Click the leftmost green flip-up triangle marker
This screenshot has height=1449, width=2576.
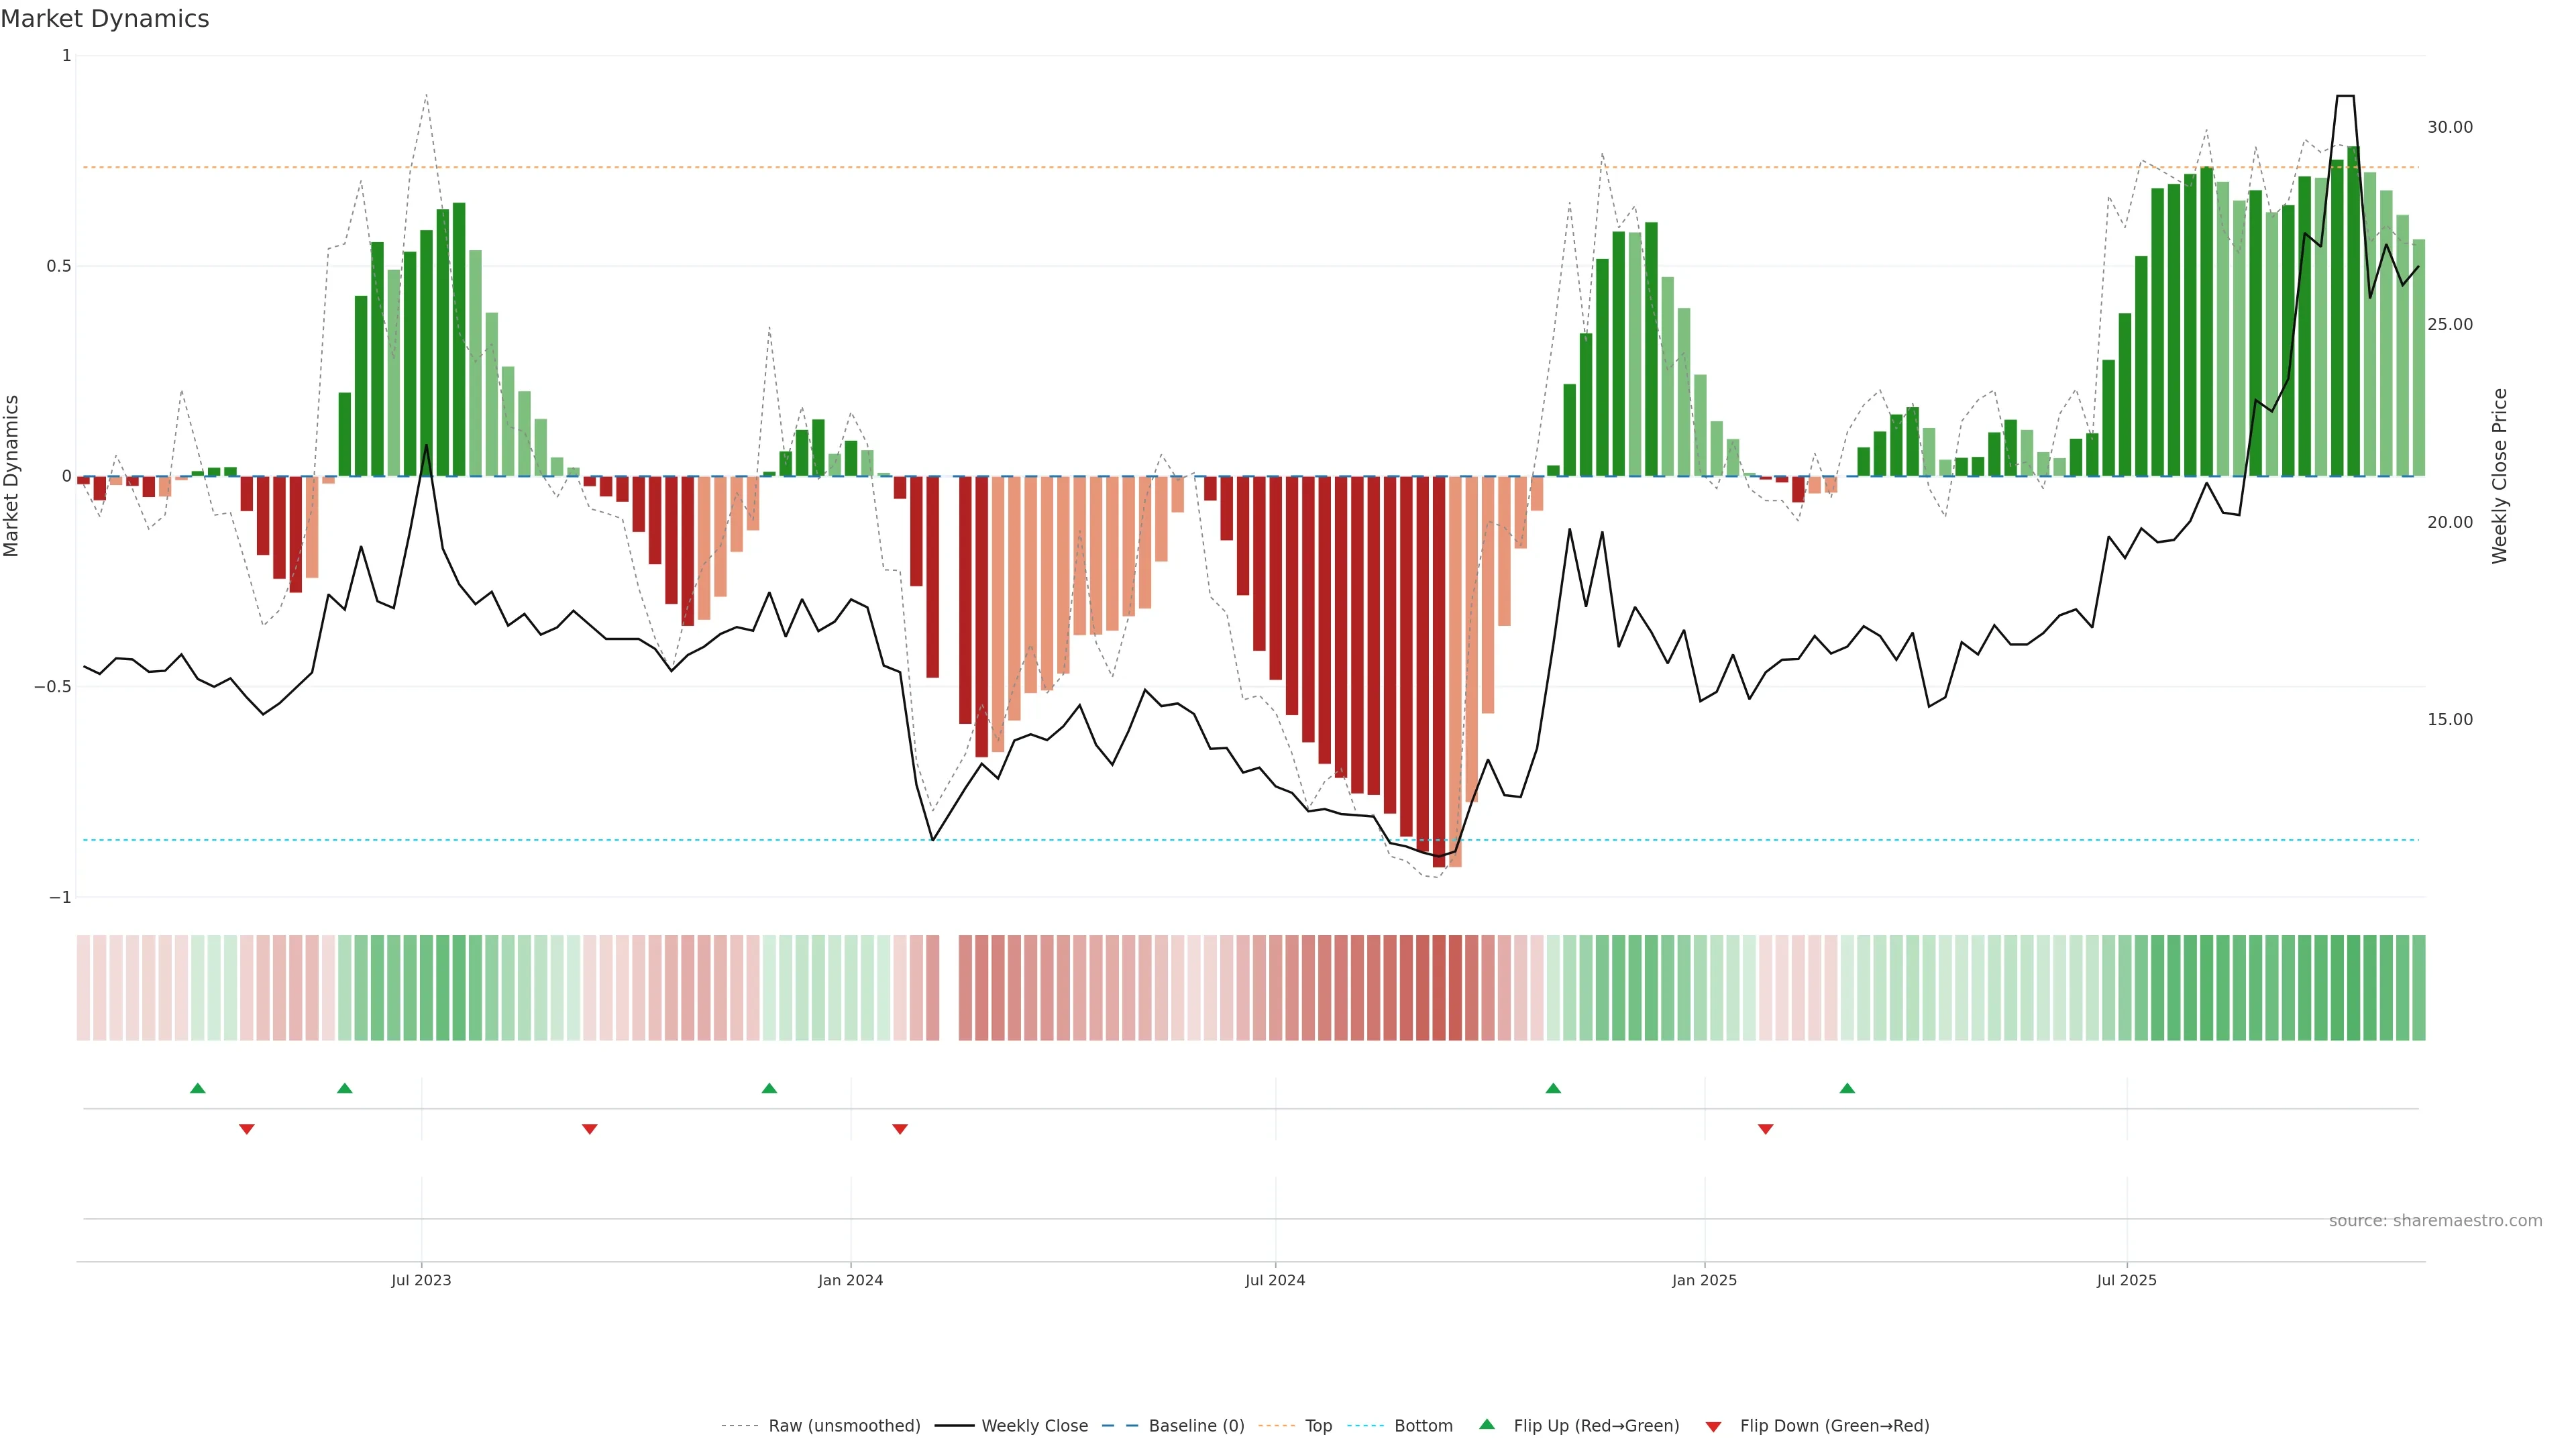tap(198, 1088)
